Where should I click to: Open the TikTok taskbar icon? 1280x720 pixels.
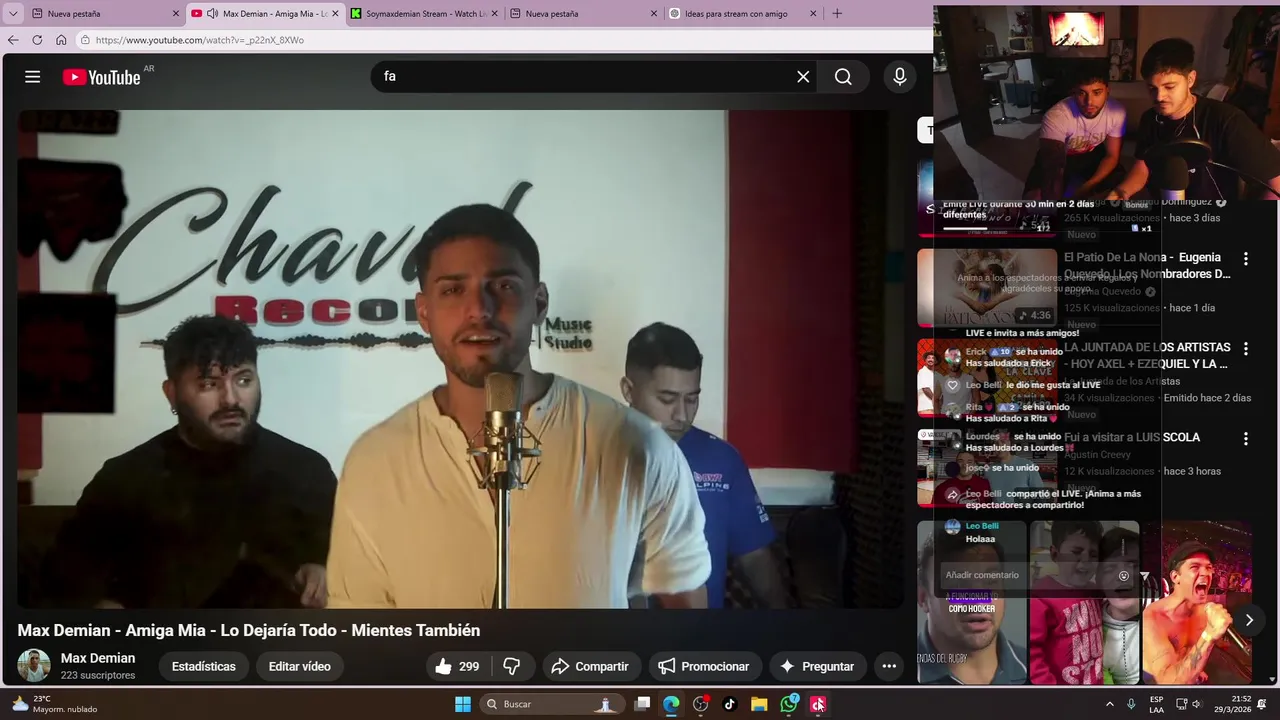click(x=729, y=704)
